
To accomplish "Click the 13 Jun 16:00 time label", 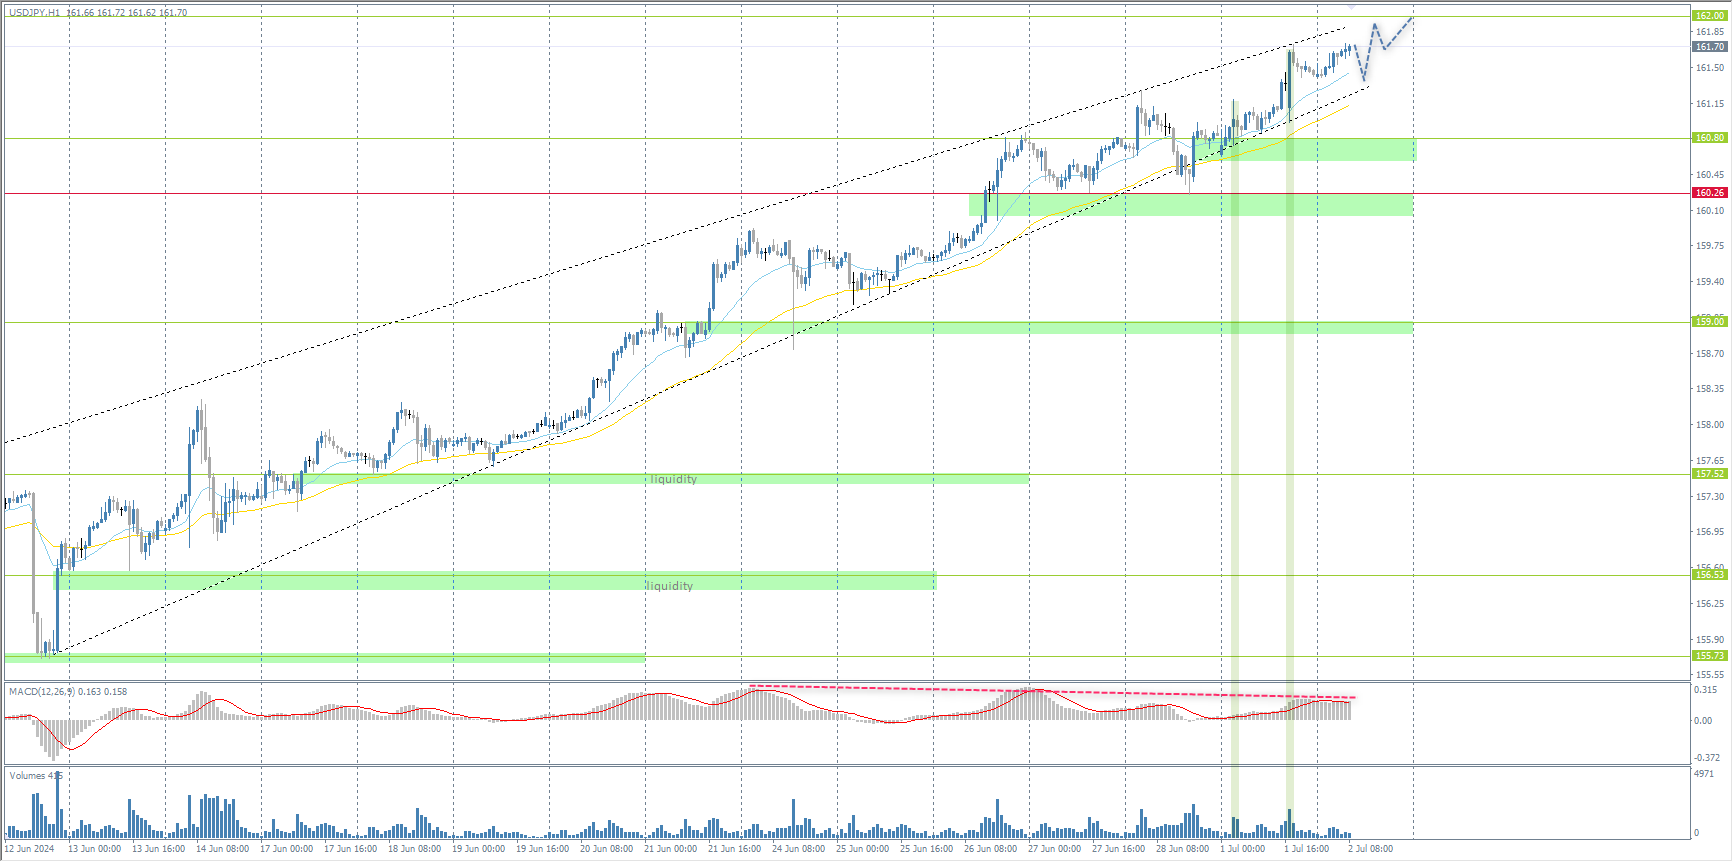I will pyautogui.click(x=159, y=849).
